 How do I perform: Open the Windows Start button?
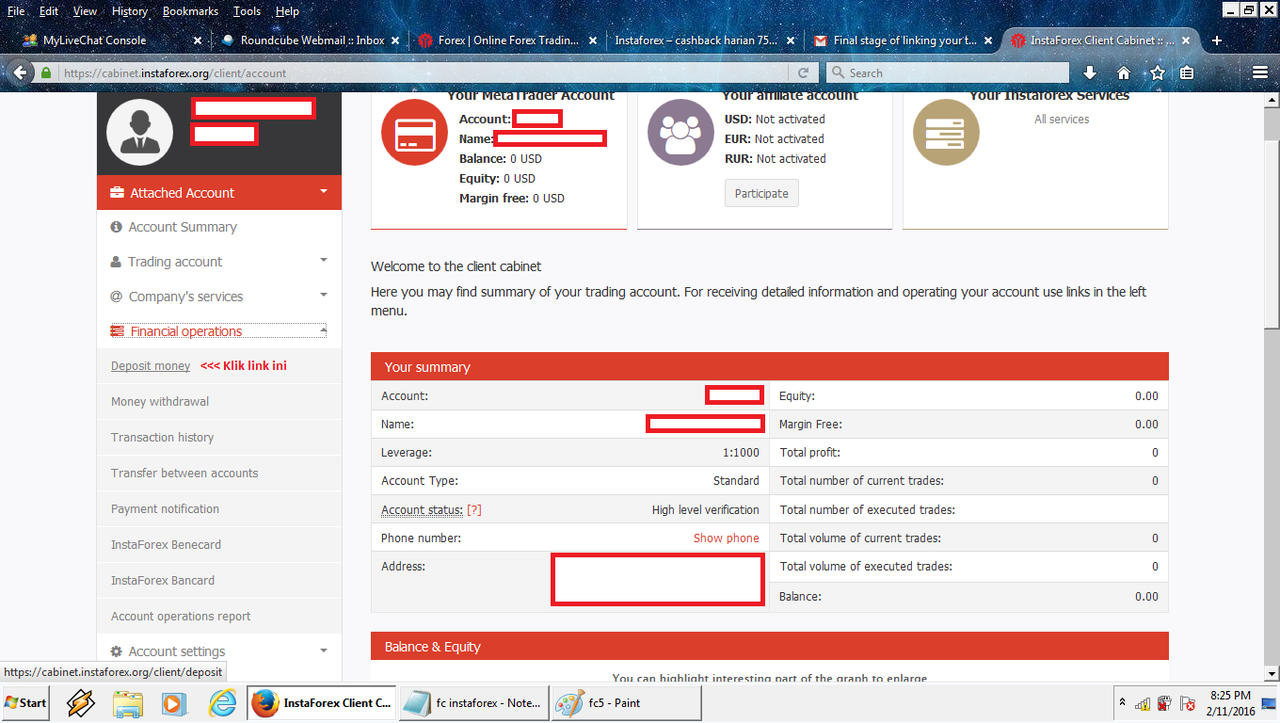click(x=26, y=703)
